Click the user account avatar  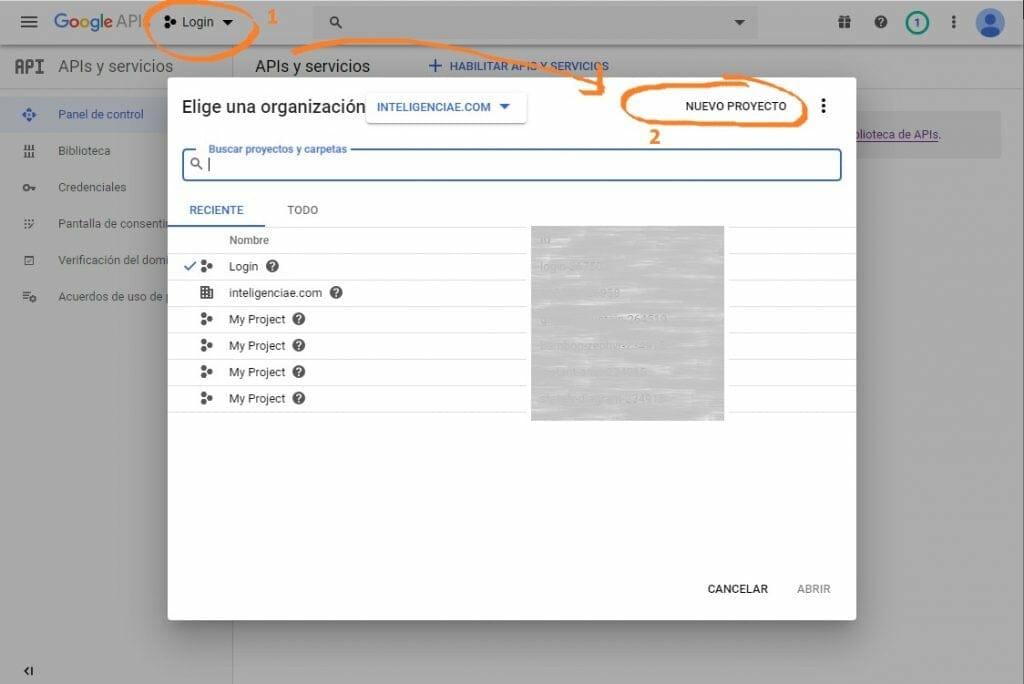[x=989, y=22]
